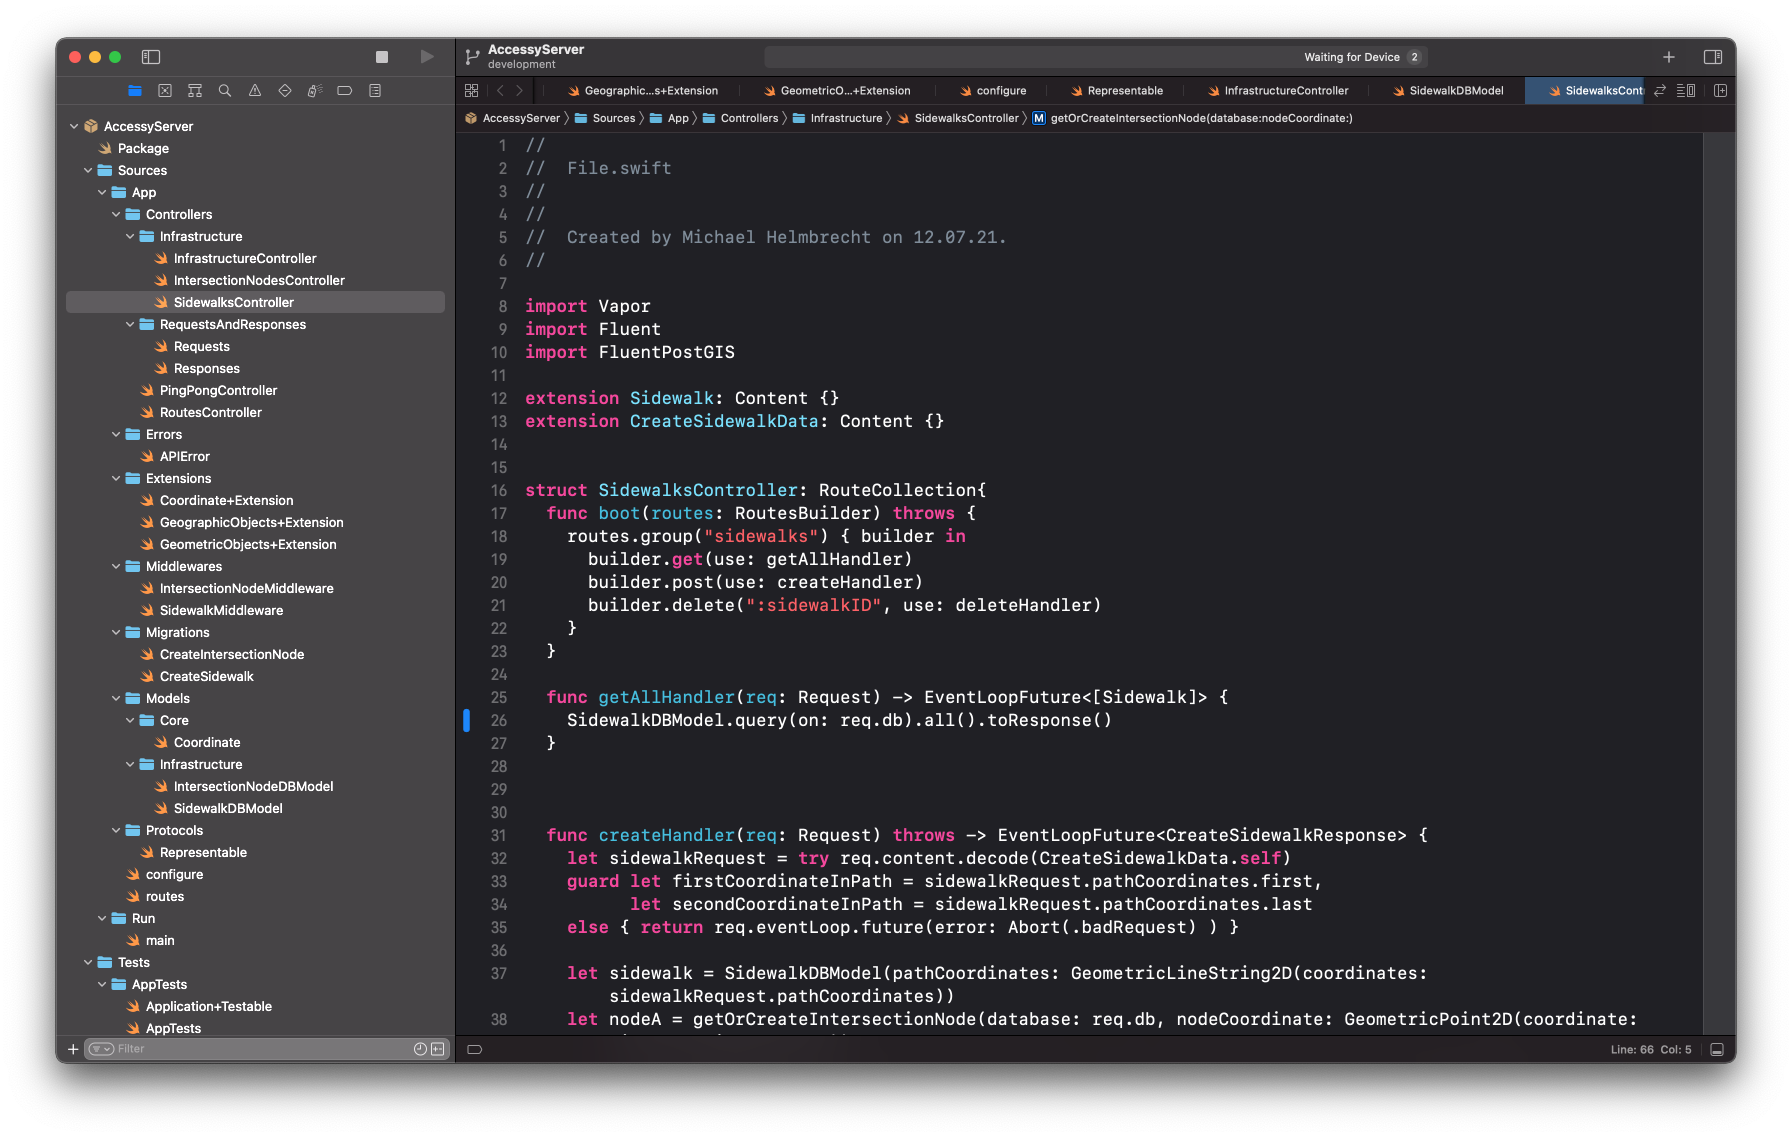Click the Stop button in toolbar
The height and width of the screenshot is (1137, 1792).
click(x=382, y=57)
